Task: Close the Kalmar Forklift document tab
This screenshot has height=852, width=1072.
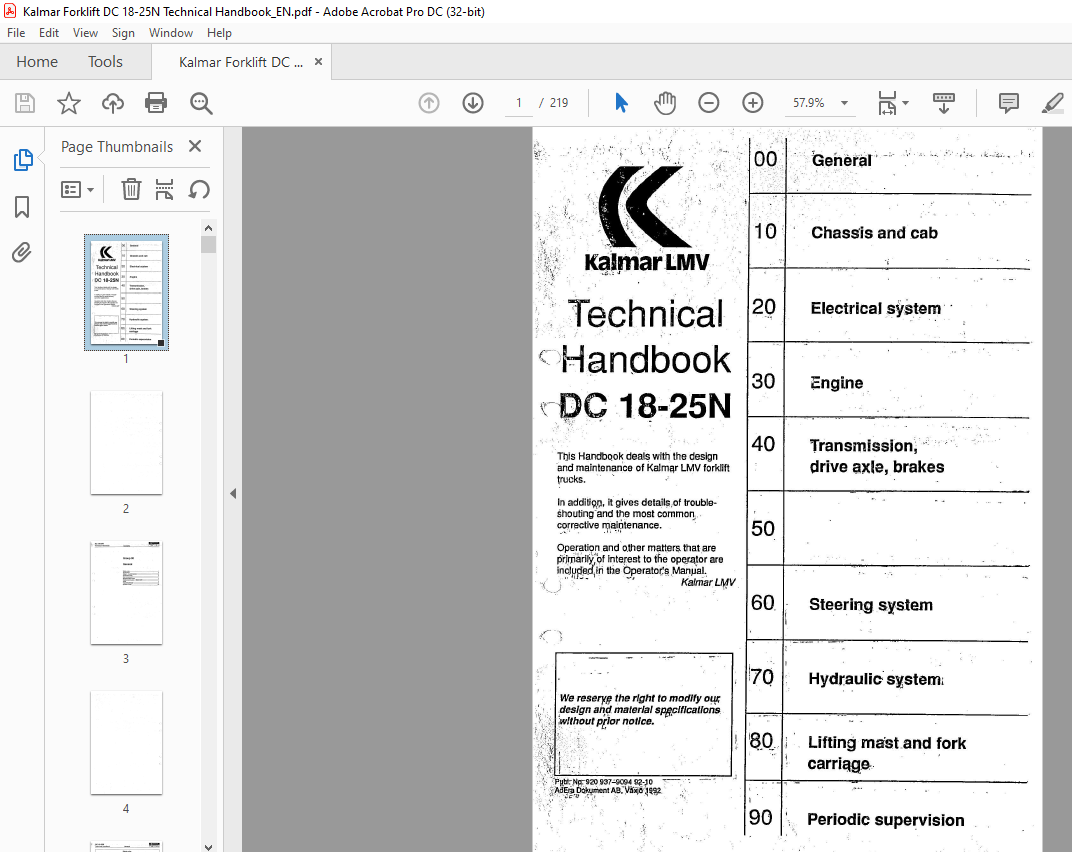Action: point(318,62)
